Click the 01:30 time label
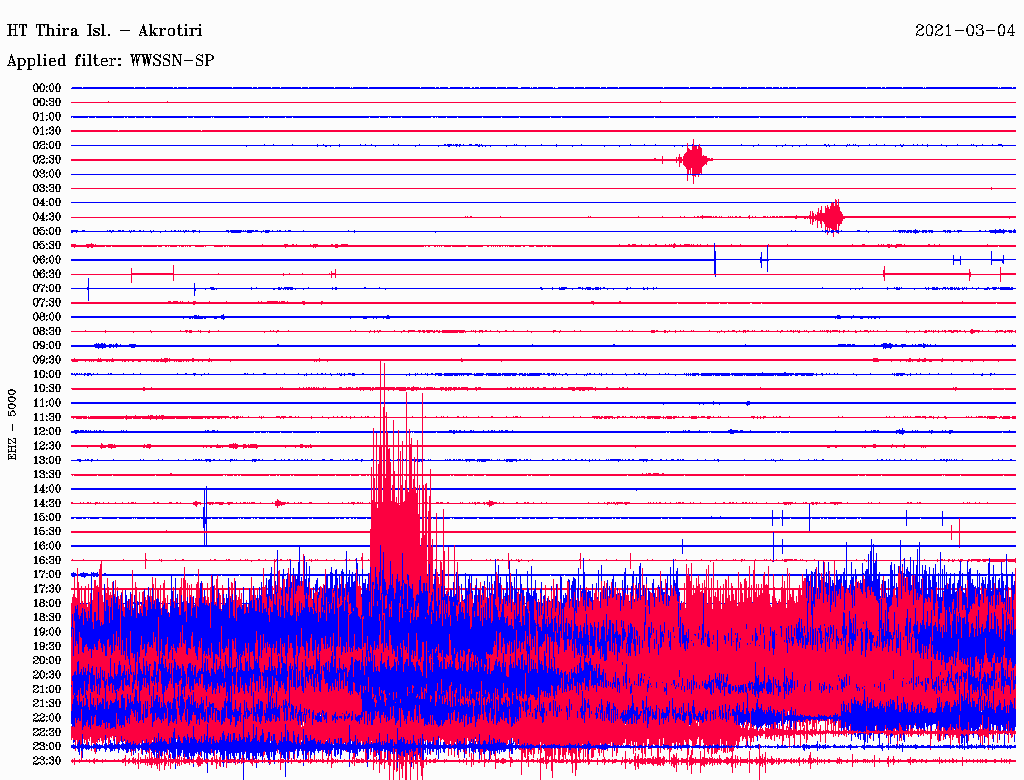The image size is (1024, 780). pyautogui.click(x=47, y=131)
